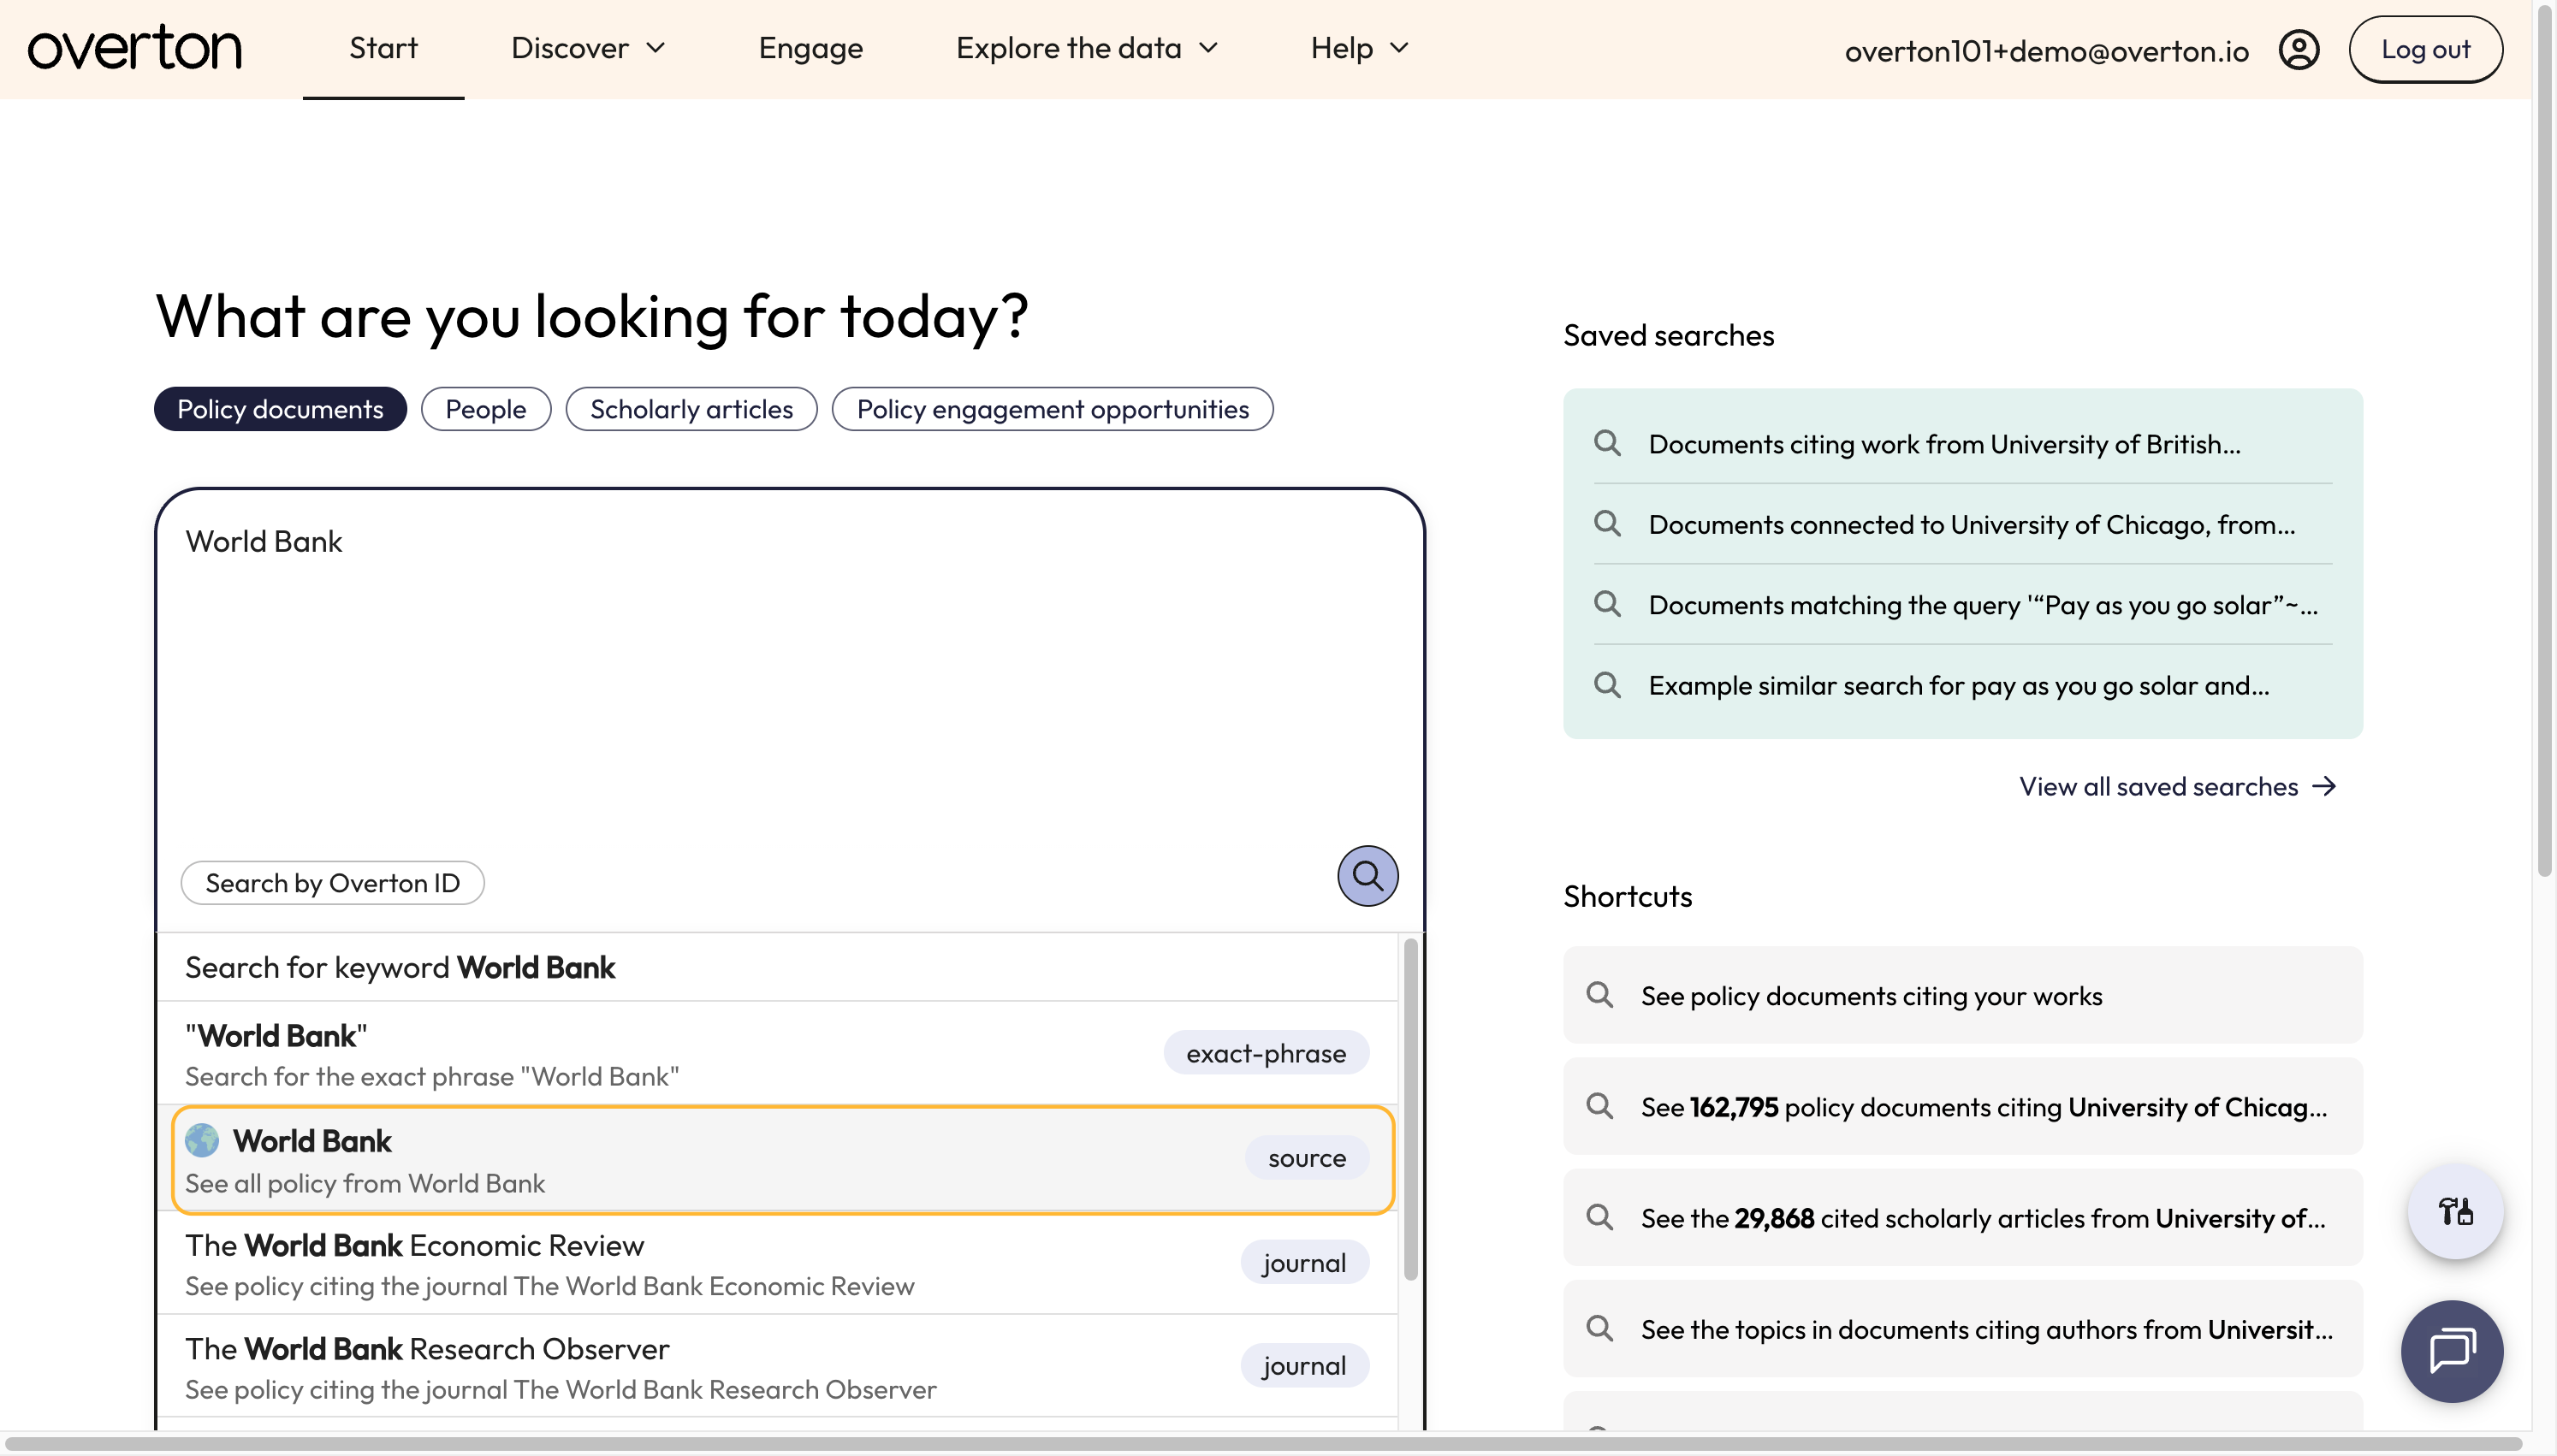
Task: Click the World Bank globe source icon
Action: 202,1140
